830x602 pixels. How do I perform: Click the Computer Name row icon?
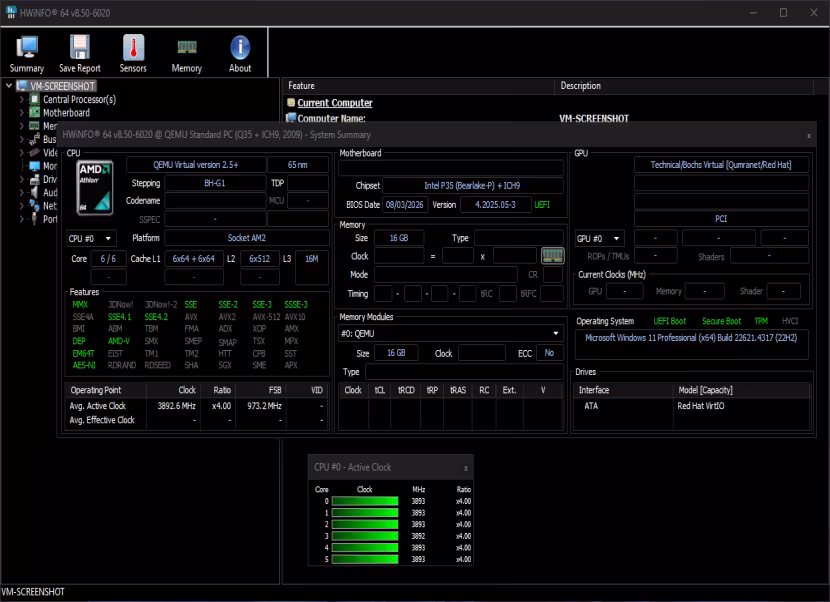point(291,118)
